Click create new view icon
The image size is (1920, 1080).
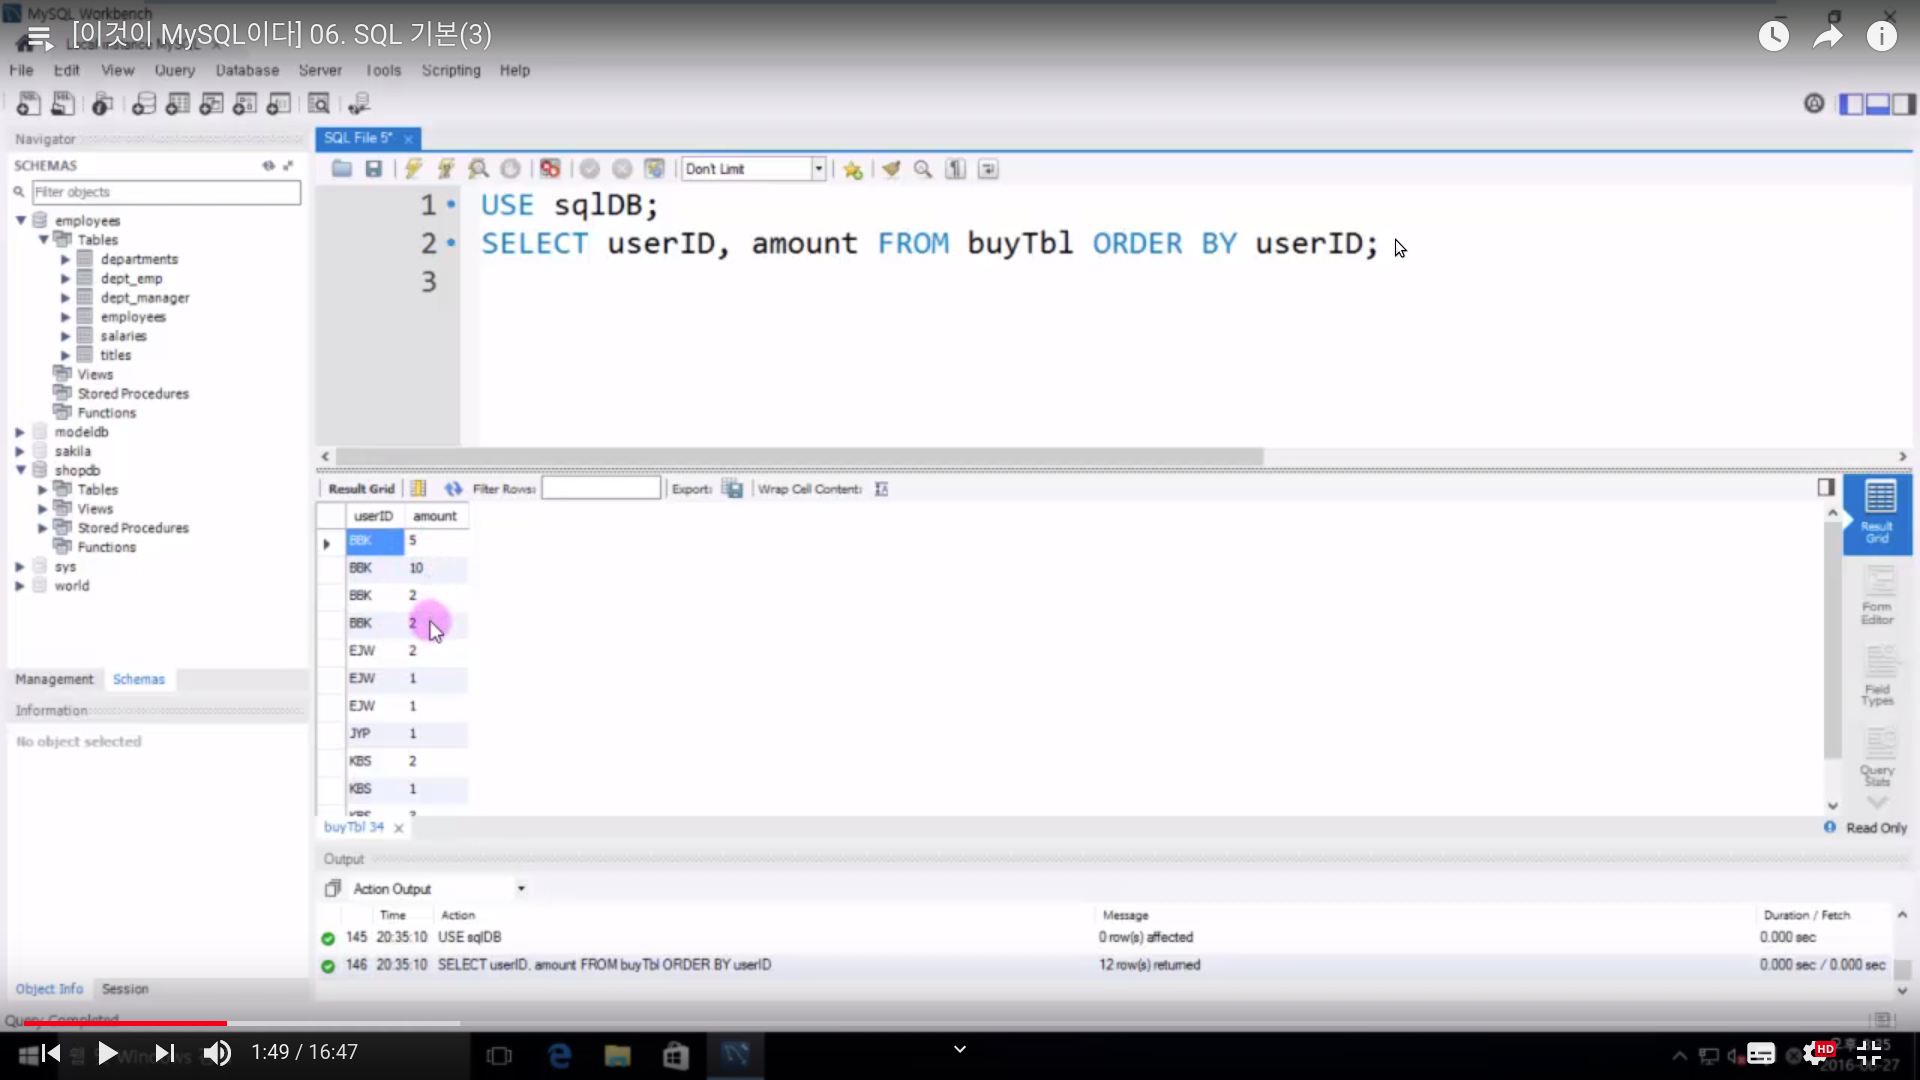coord(211,103)
